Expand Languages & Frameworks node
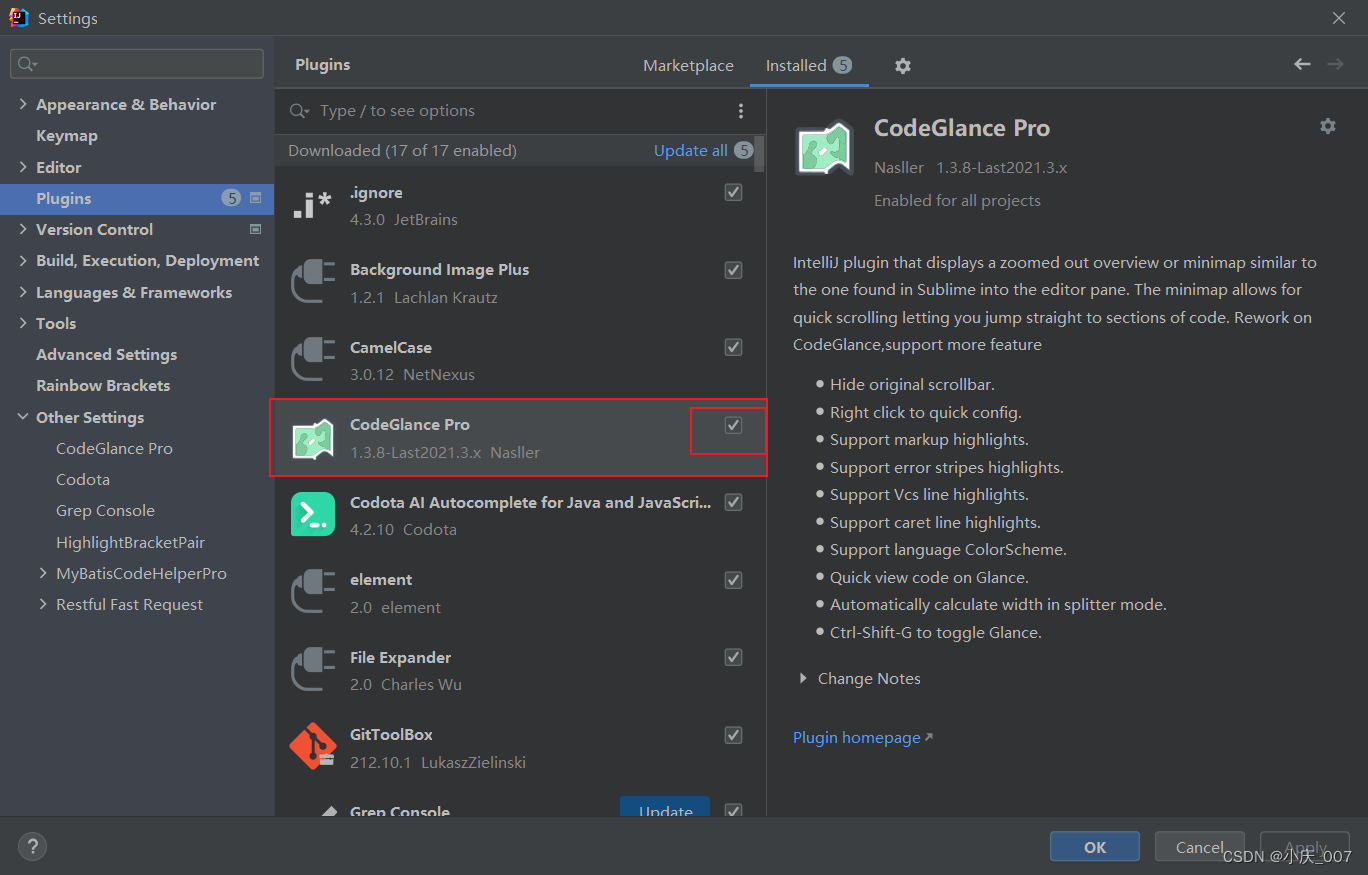Screen dimensions: 1368x875 [23, 292]
